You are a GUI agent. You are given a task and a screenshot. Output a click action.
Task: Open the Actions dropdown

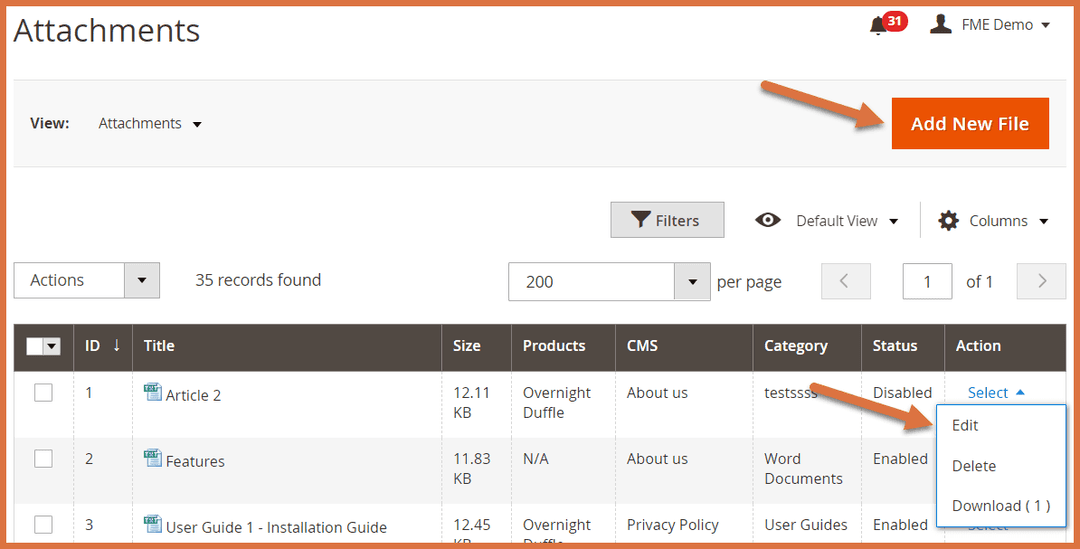pos(86,281)
